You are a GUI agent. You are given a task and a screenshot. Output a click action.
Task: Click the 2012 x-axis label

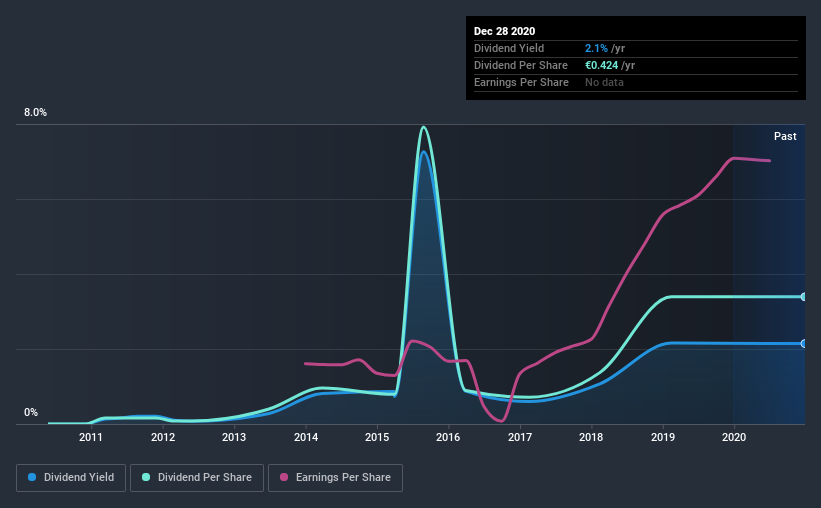click(x=163, y=437)
